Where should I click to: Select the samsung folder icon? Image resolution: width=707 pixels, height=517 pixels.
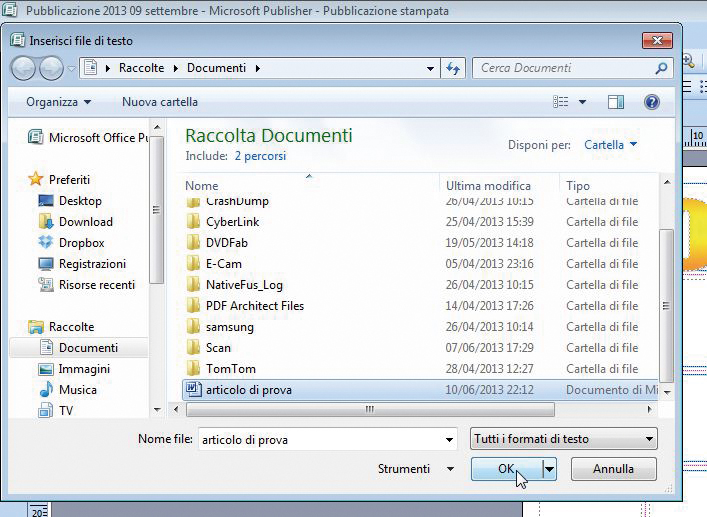[193, 327]
